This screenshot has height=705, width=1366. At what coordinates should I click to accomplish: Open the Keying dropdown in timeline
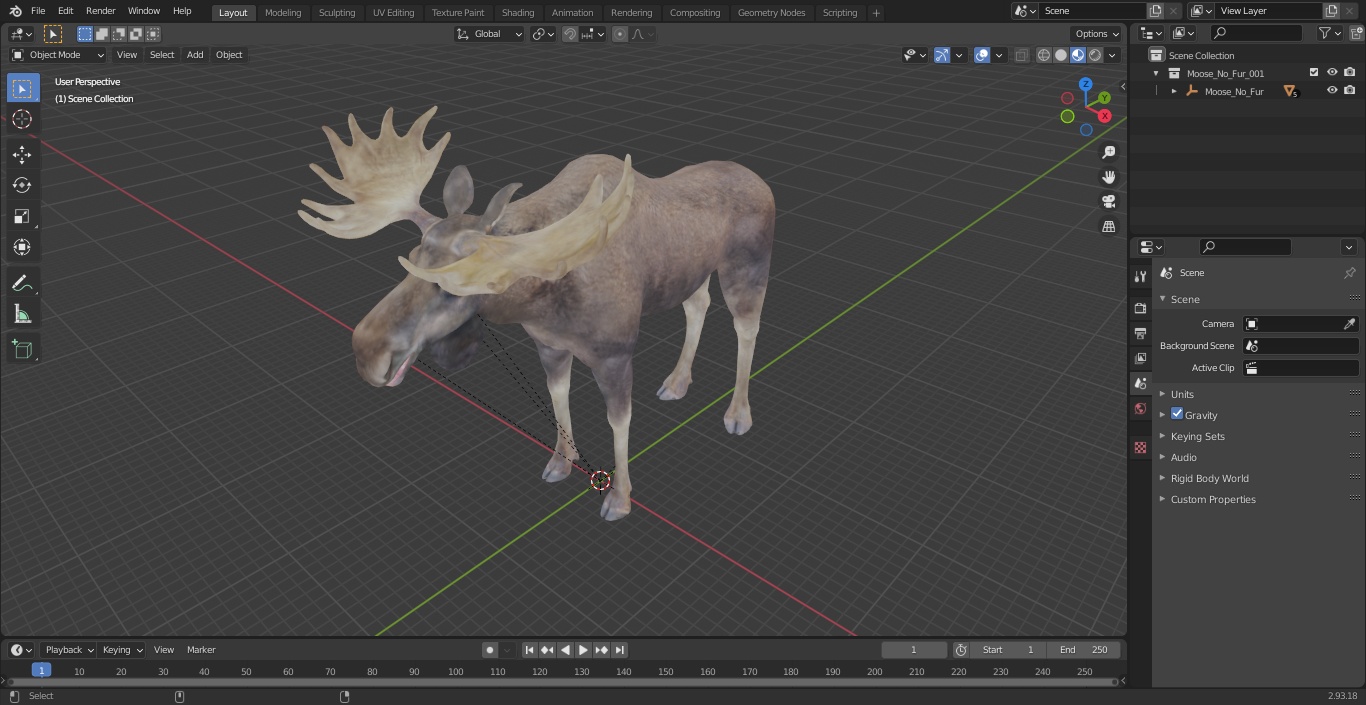(122, 650)
